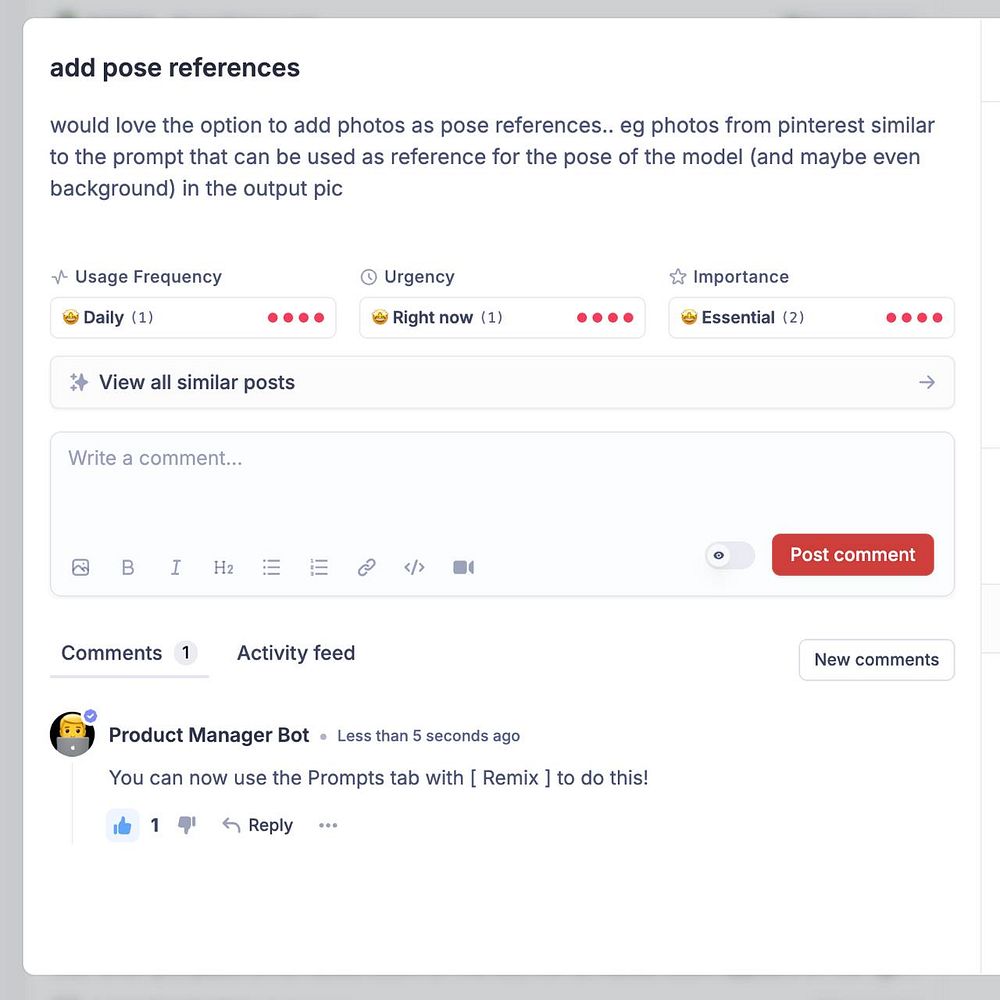Toggle bold formatting in comment editor
Screen dimensions: 1000x1000
(x=128, y=567)
